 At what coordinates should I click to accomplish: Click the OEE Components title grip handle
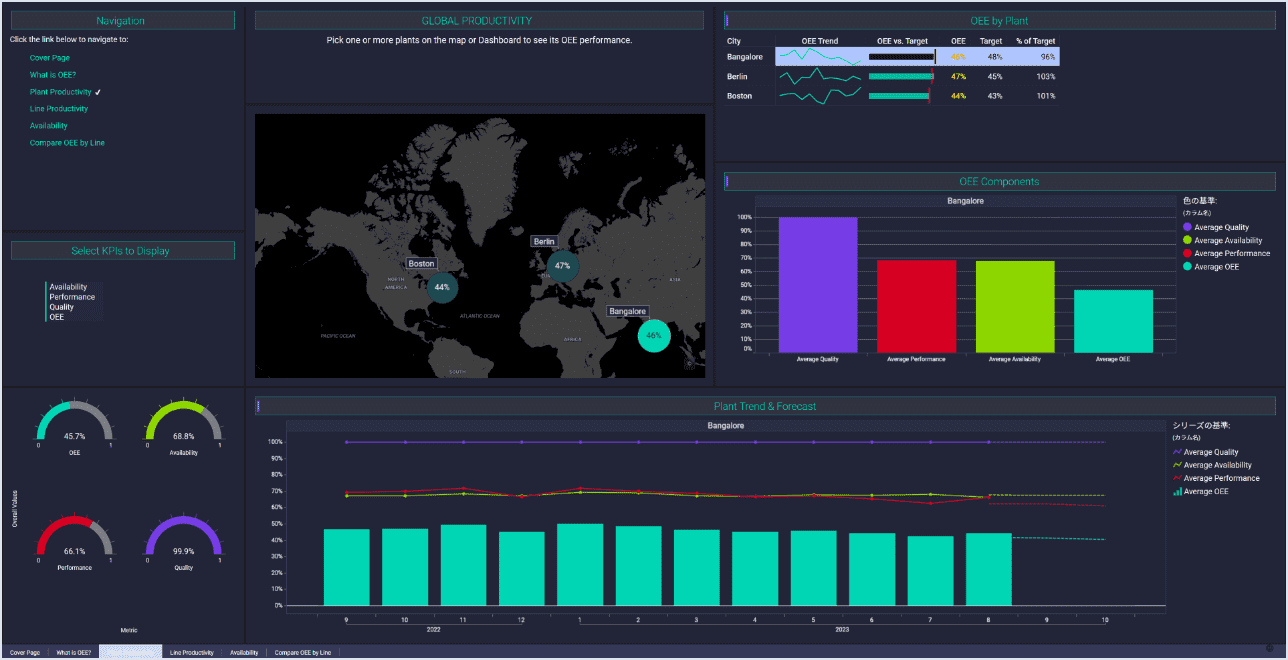[x=727, y=181]
